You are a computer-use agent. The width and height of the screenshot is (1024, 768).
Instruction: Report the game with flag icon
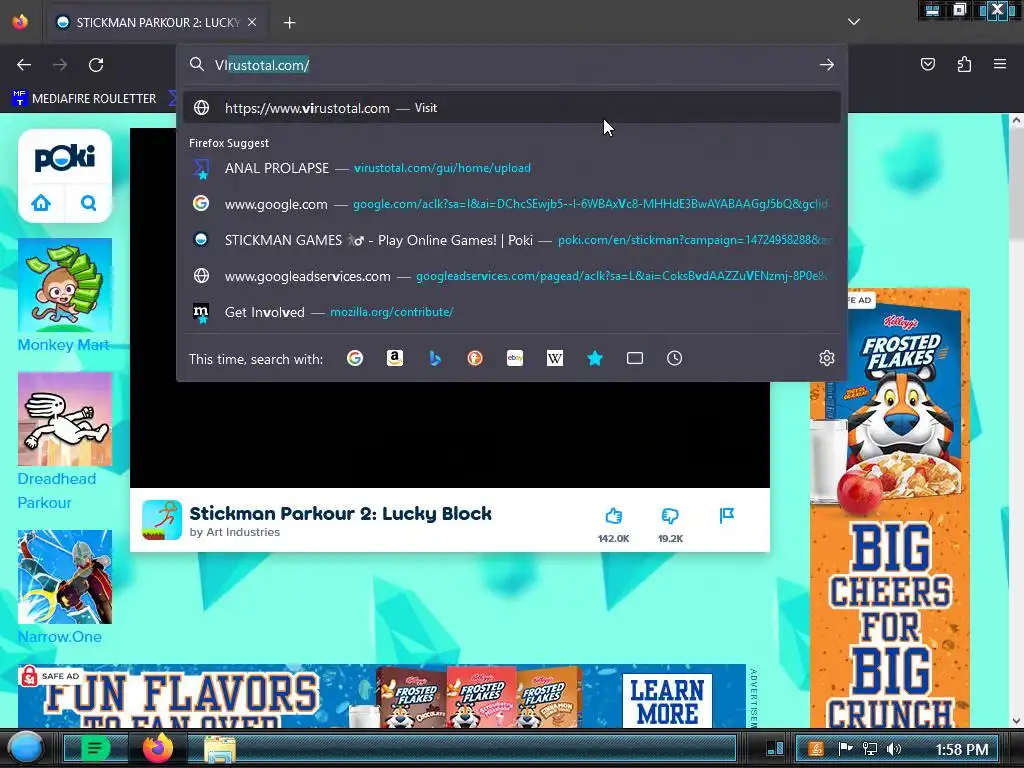[x=726, y=516]
